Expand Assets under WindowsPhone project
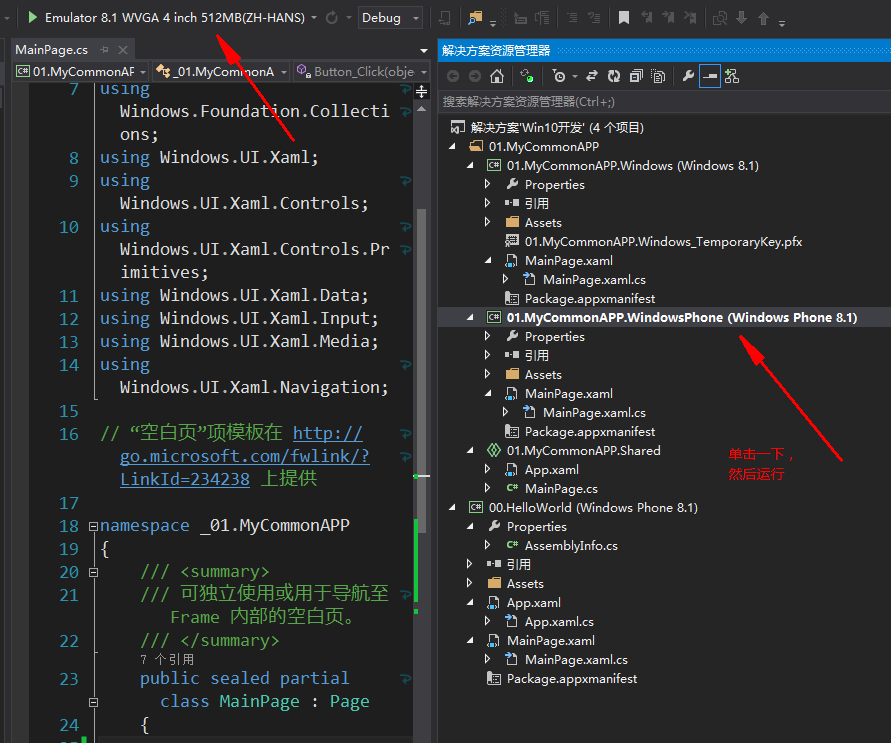This screenshot has height=743, width=891. tap(488, 374)
